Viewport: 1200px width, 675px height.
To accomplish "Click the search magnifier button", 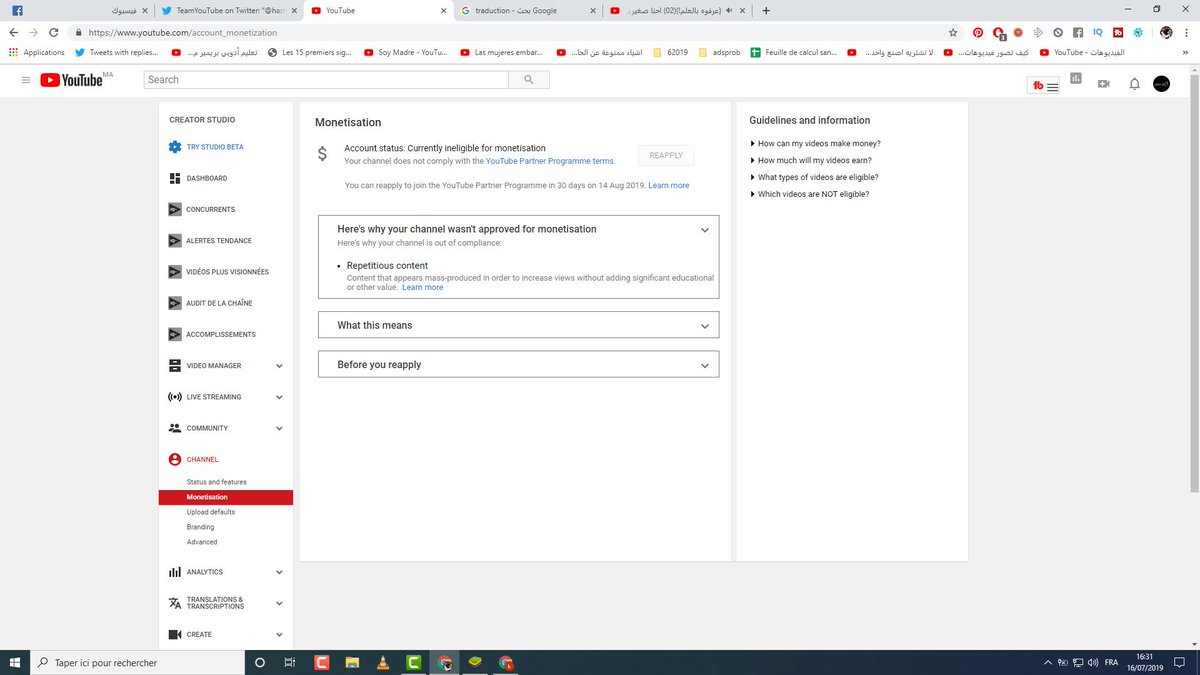I will (x=528, y=80).
